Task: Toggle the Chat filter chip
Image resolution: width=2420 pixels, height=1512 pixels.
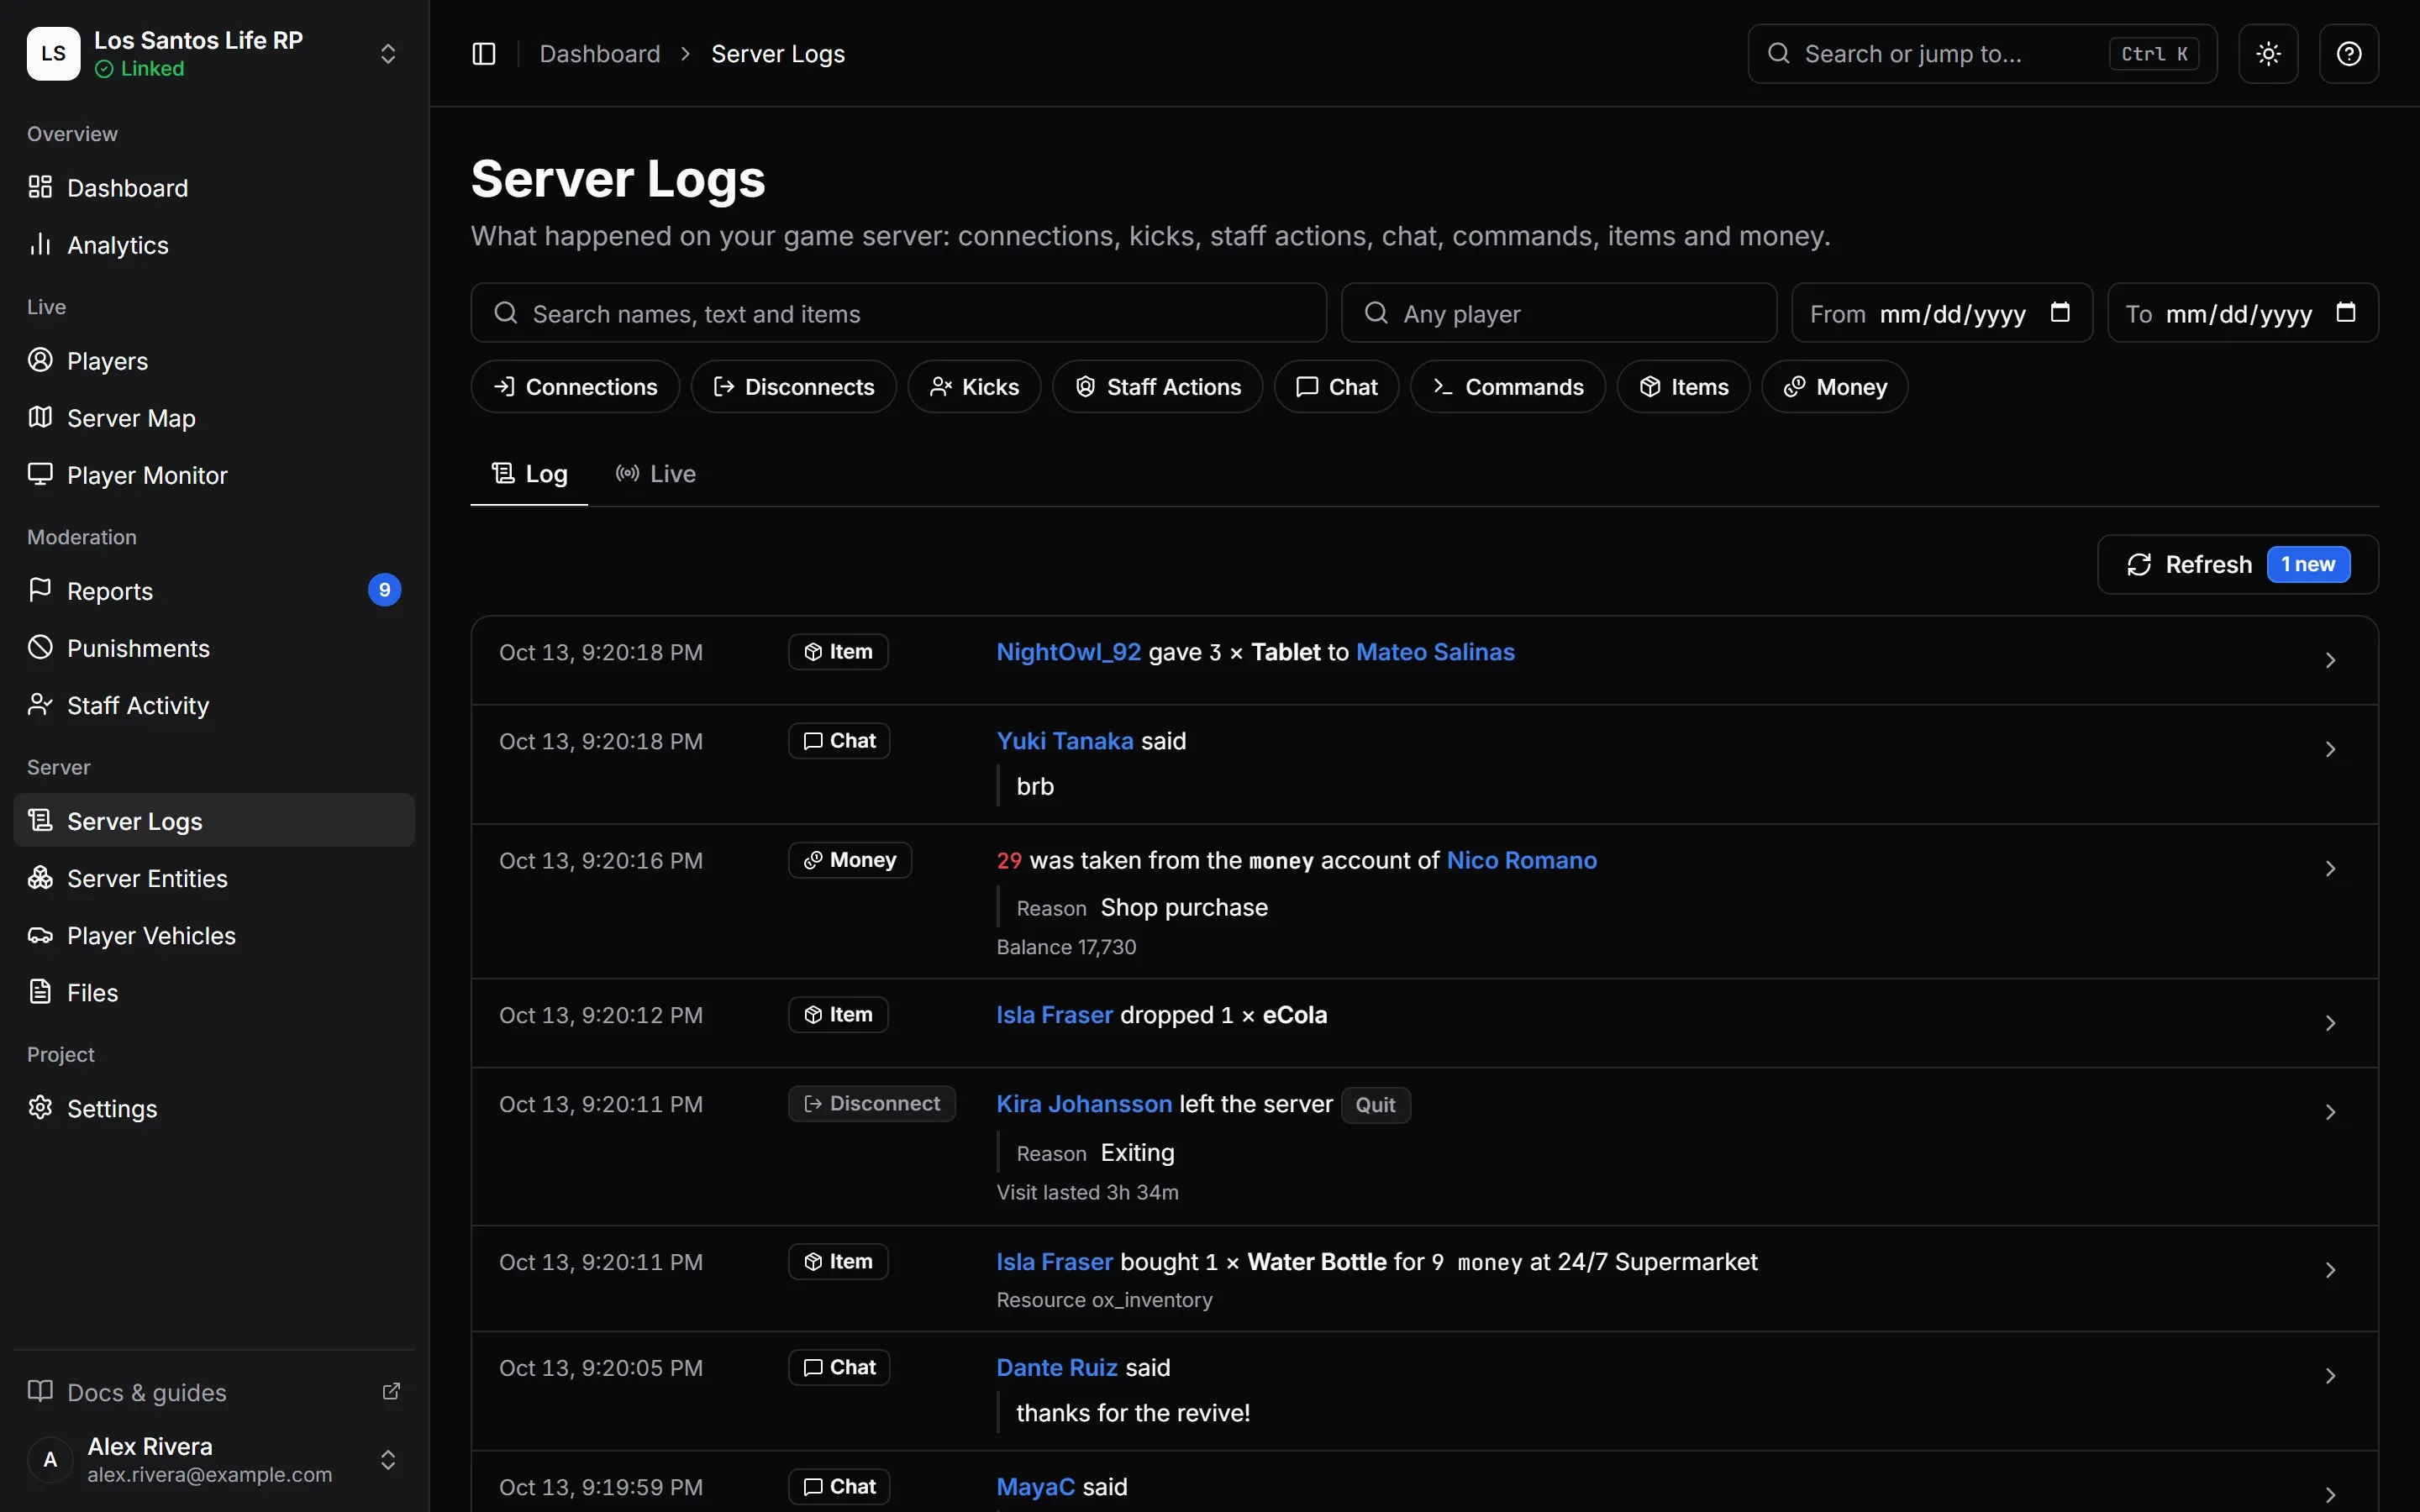Action: 1337,387
